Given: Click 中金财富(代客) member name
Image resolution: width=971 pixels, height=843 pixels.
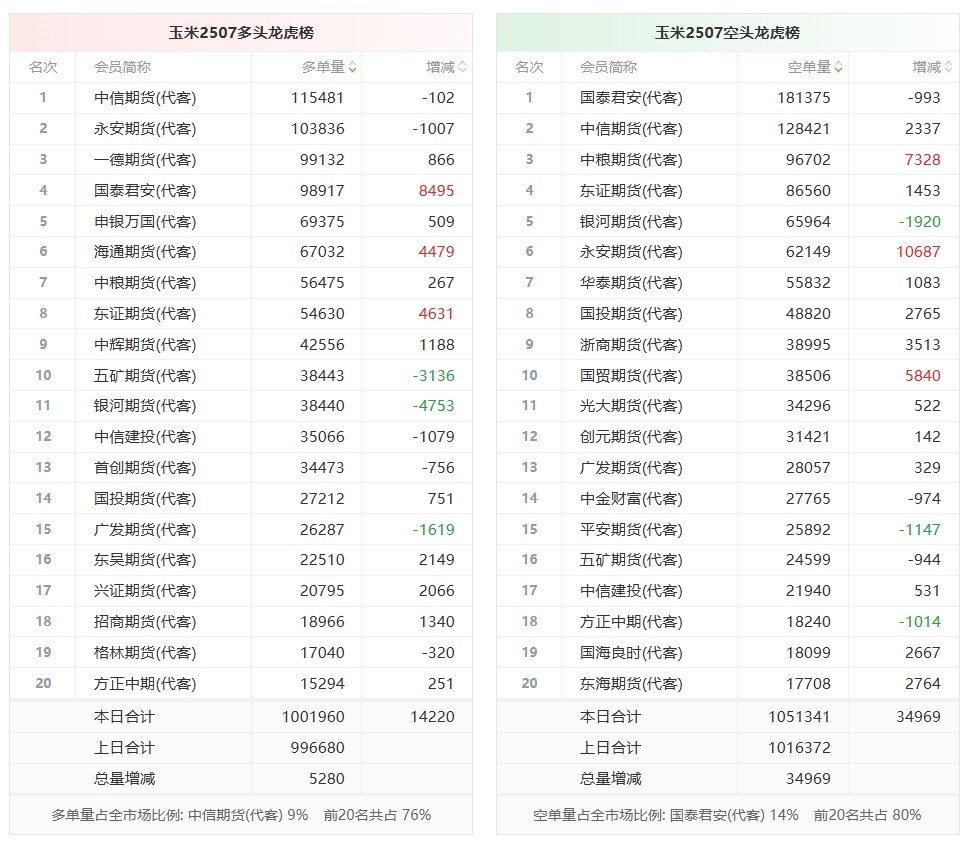Looking at the screenshot, I should [631, 499].
